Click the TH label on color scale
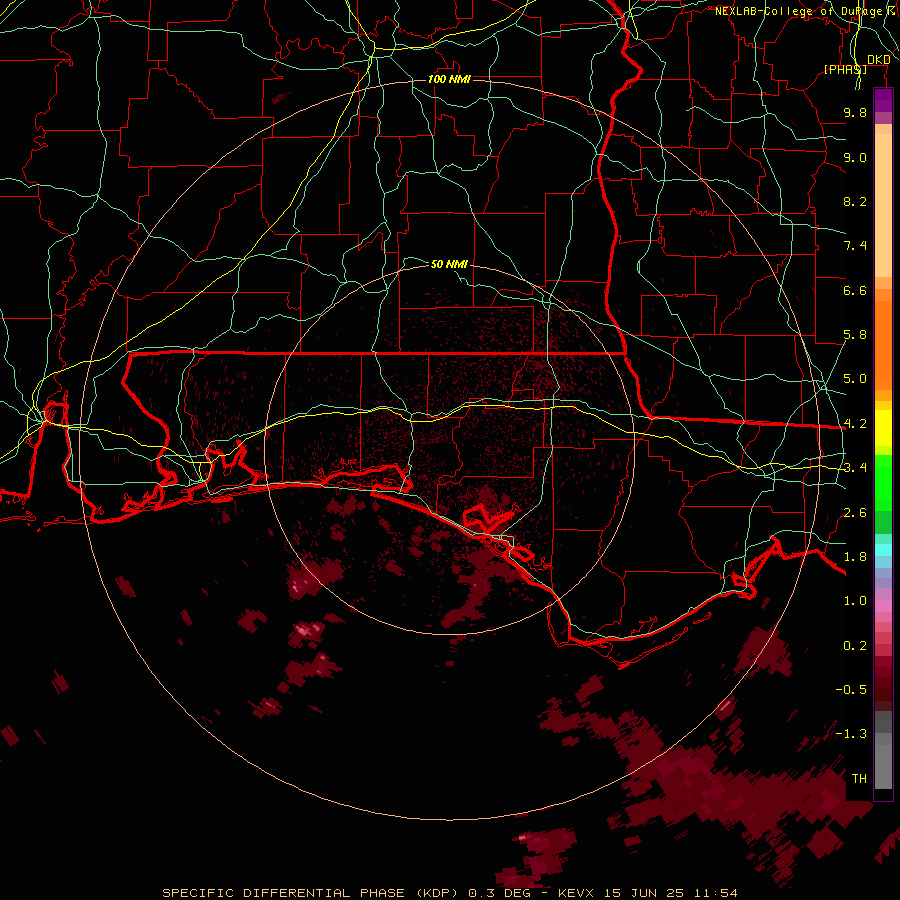This screenshot has height=900, width=900. pos(859,779)
